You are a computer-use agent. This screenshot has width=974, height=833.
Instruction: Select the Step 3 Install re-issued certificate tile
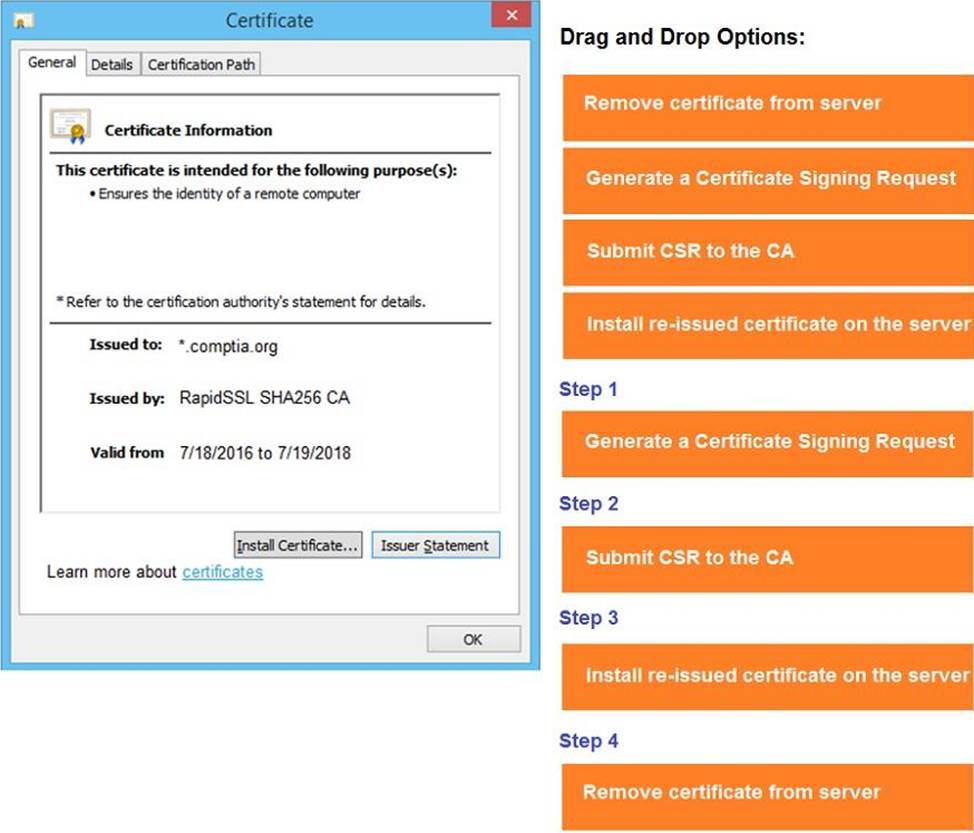point(767,676)
